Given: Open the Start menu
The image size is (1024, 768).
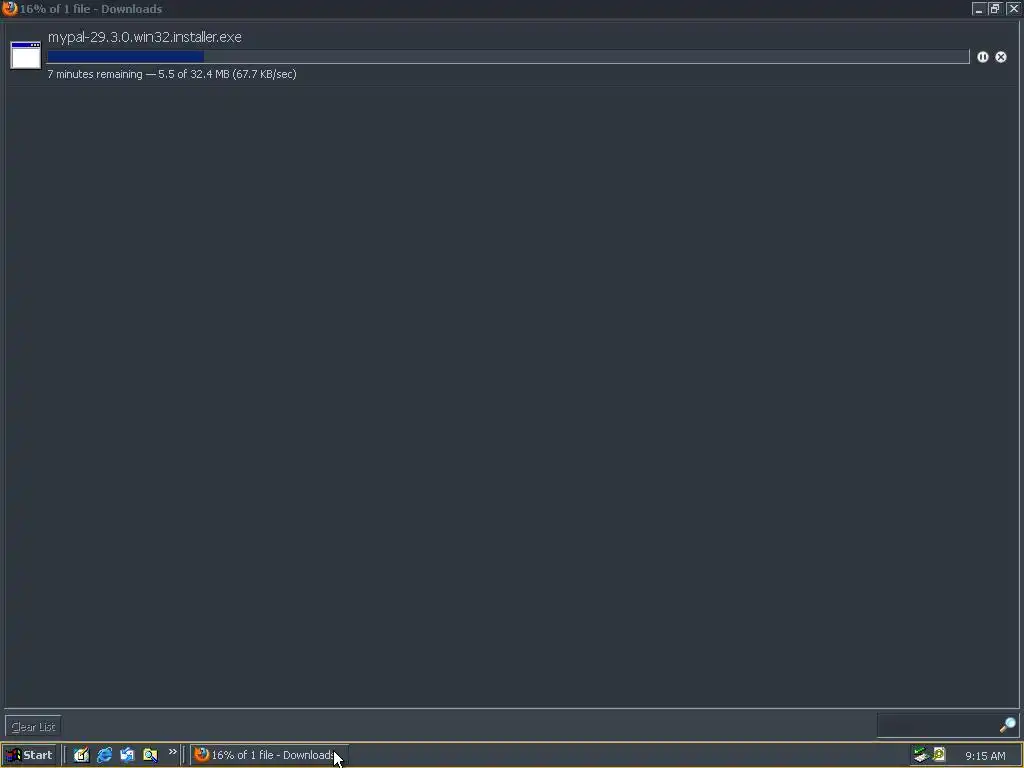Looking at the screenshot, I should pos(29,755).
